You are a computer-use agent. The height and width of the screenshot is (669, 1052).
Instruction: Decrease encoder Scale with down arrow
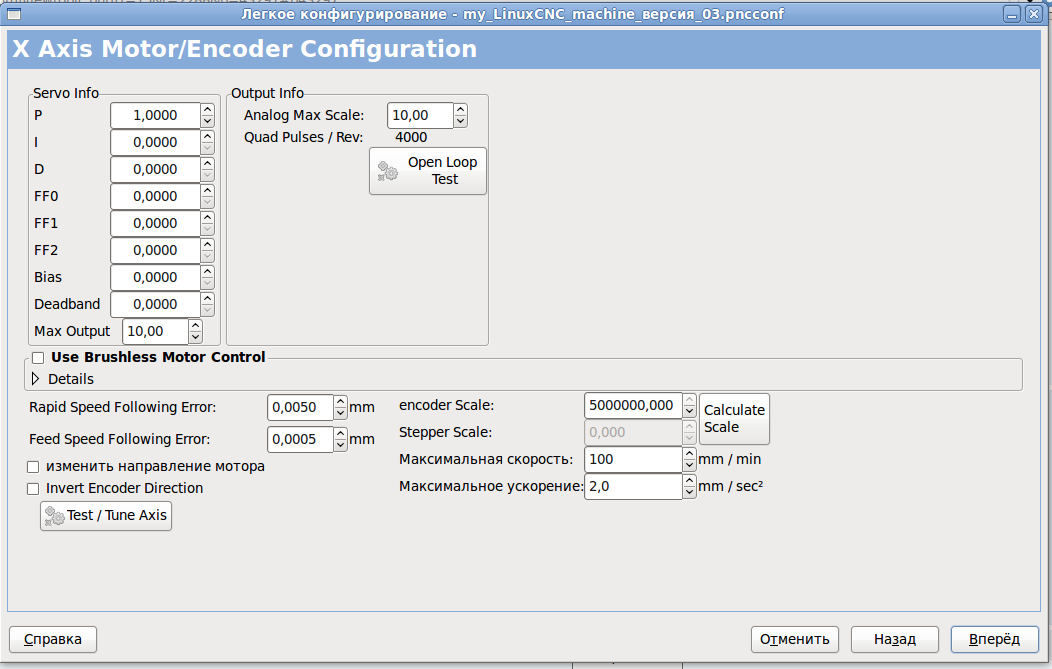(689, 411)
